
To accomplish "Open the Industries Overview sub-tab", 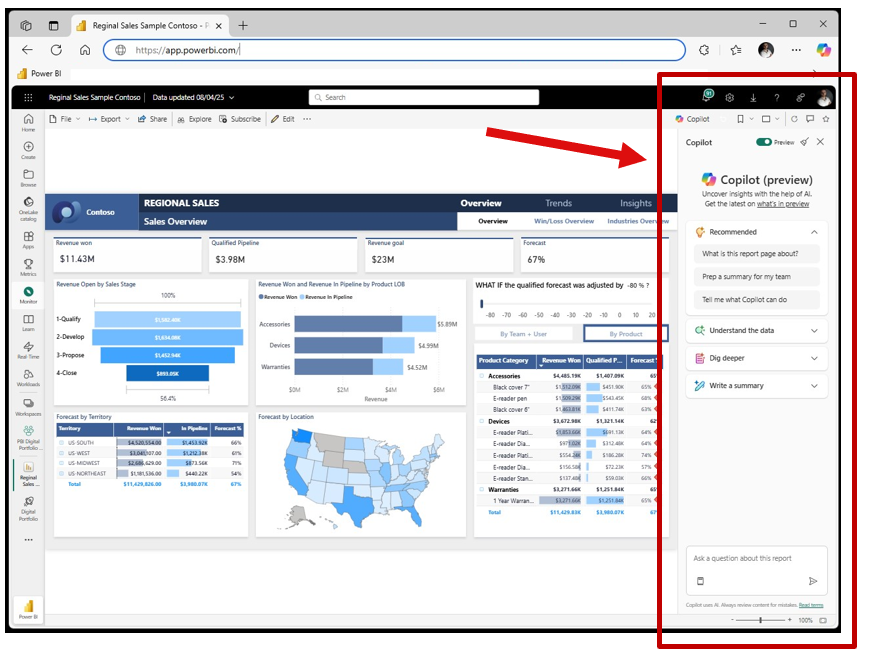I will tap(638, 221).
